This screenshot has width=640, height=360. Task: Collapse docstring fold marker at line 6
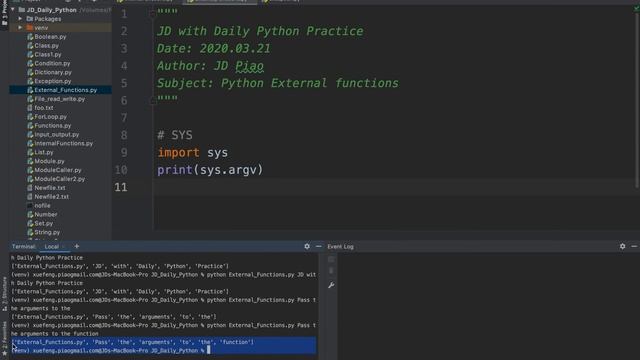coord(153,100)
